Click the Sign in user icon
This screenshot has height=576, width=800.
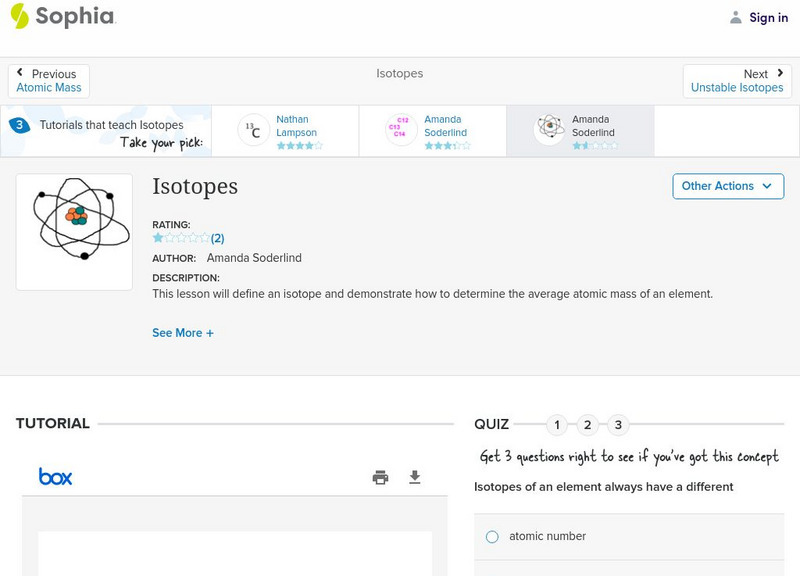tap(736, 17)
